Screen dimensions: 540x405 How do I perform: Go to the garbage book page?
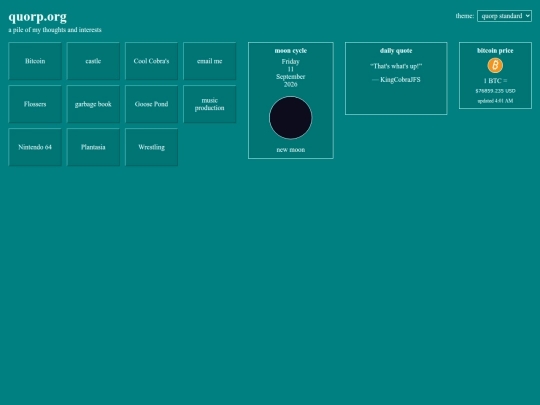pyautogui.click(x=93, y=104)
